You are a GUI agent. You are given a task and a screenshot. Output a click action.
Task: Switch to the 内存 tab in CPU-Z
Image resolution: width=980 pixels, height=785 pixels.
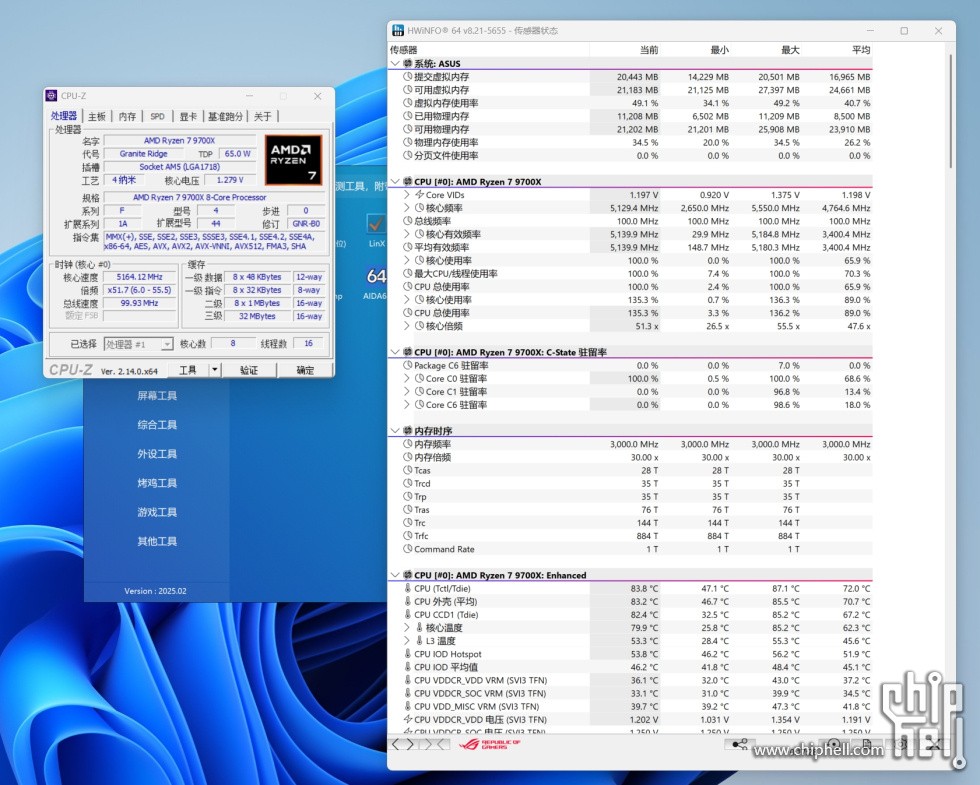pyautogui.click(x=127, y=116)
